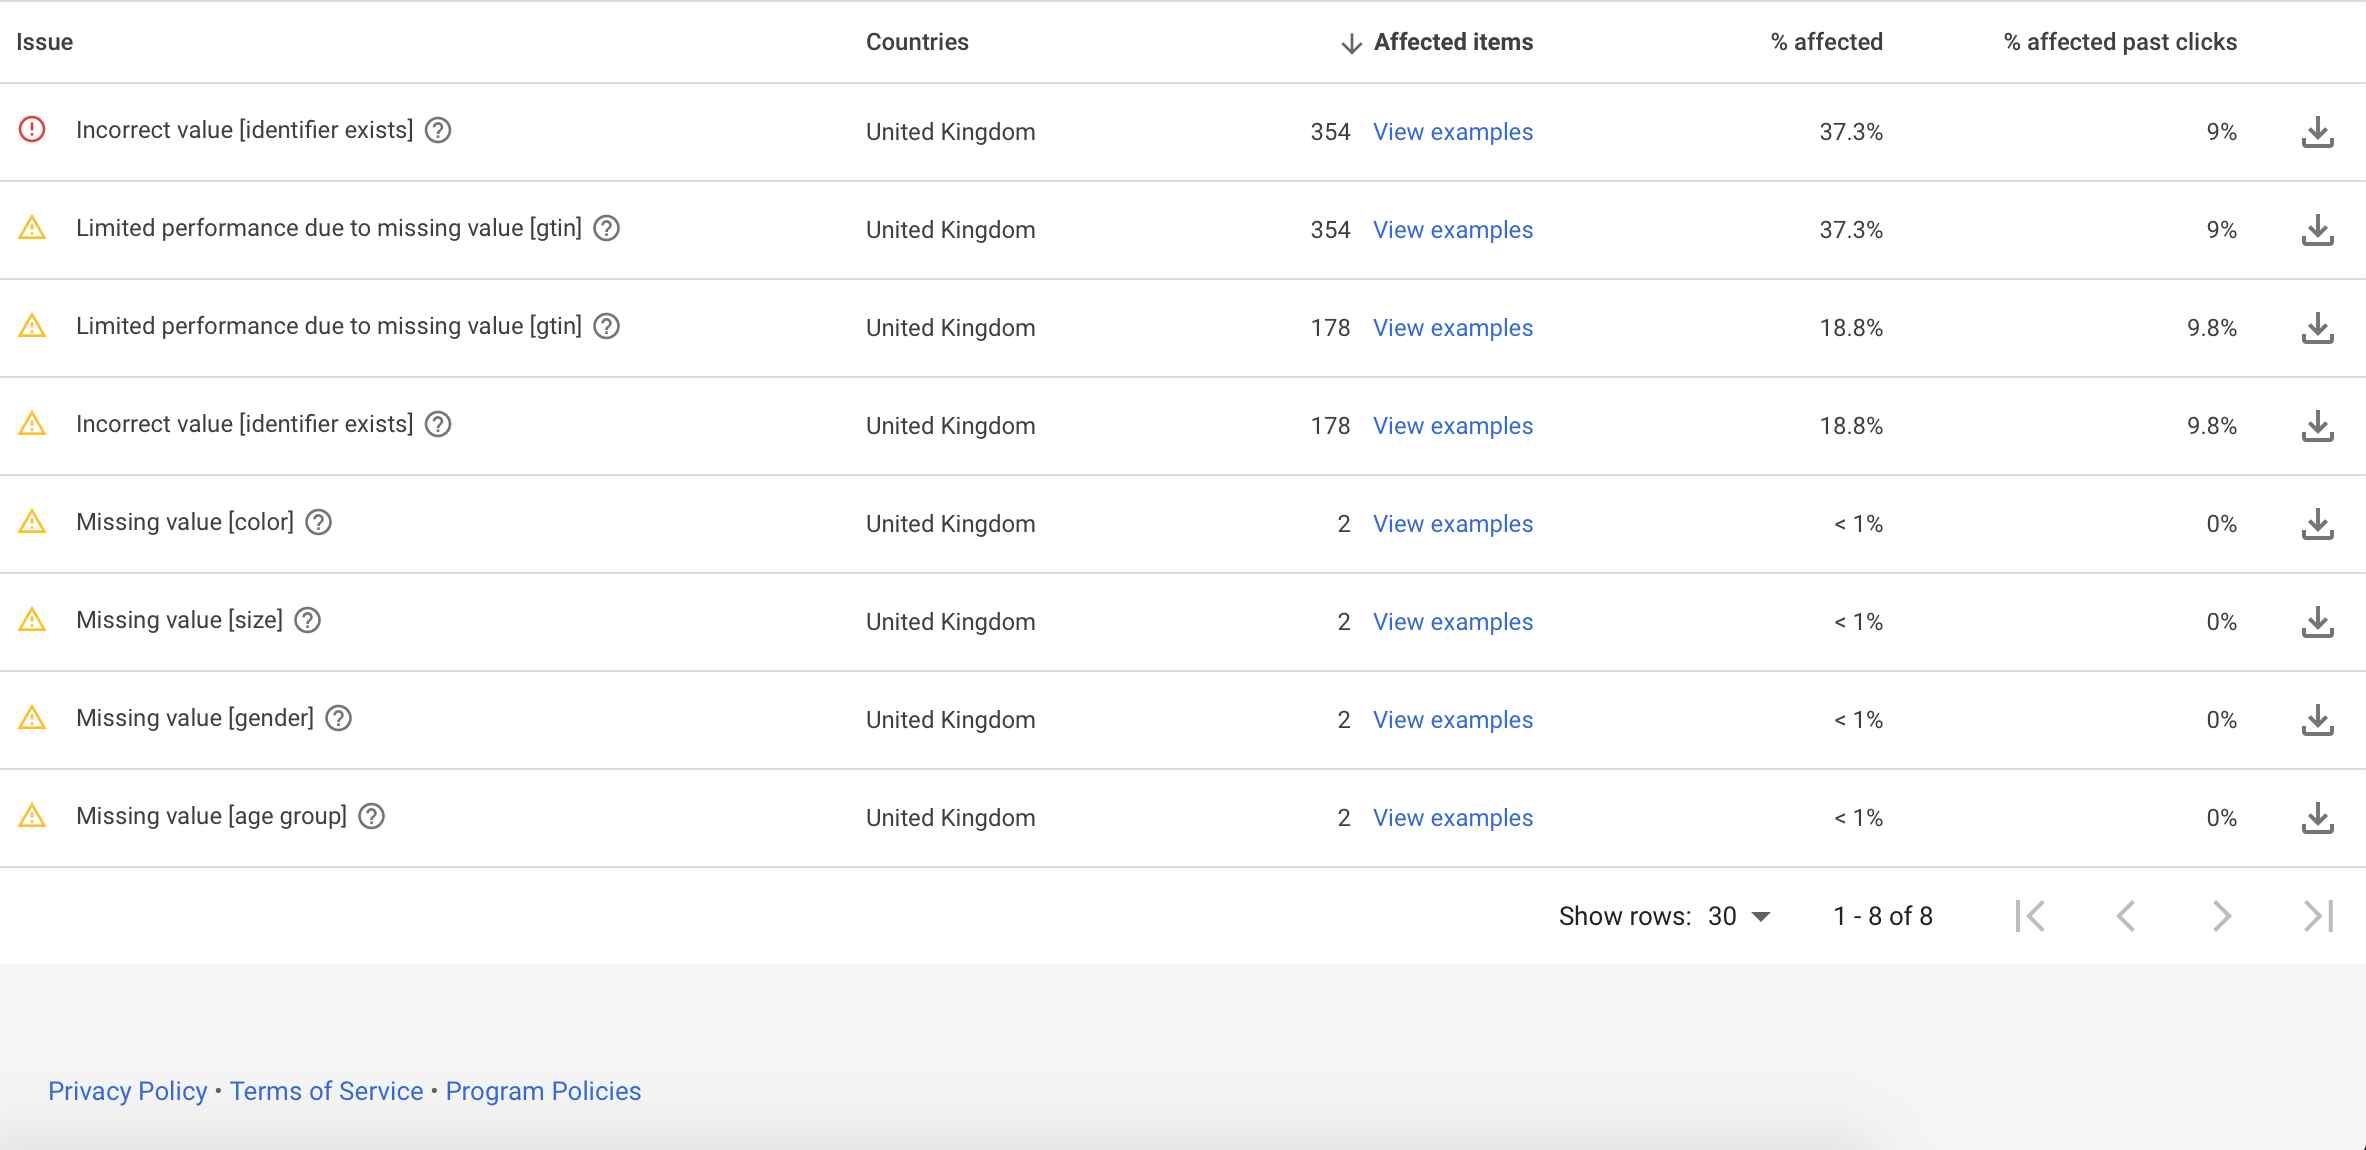Download the Missing value [color] issue report
Image resolution: width=2366 pixels, height=1150 pixels.
2317,524
